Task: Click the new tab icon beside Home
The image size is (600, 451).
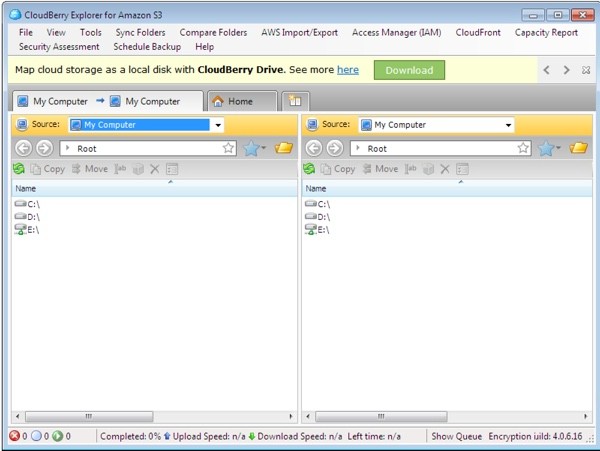Action: [x=295, y=101]
